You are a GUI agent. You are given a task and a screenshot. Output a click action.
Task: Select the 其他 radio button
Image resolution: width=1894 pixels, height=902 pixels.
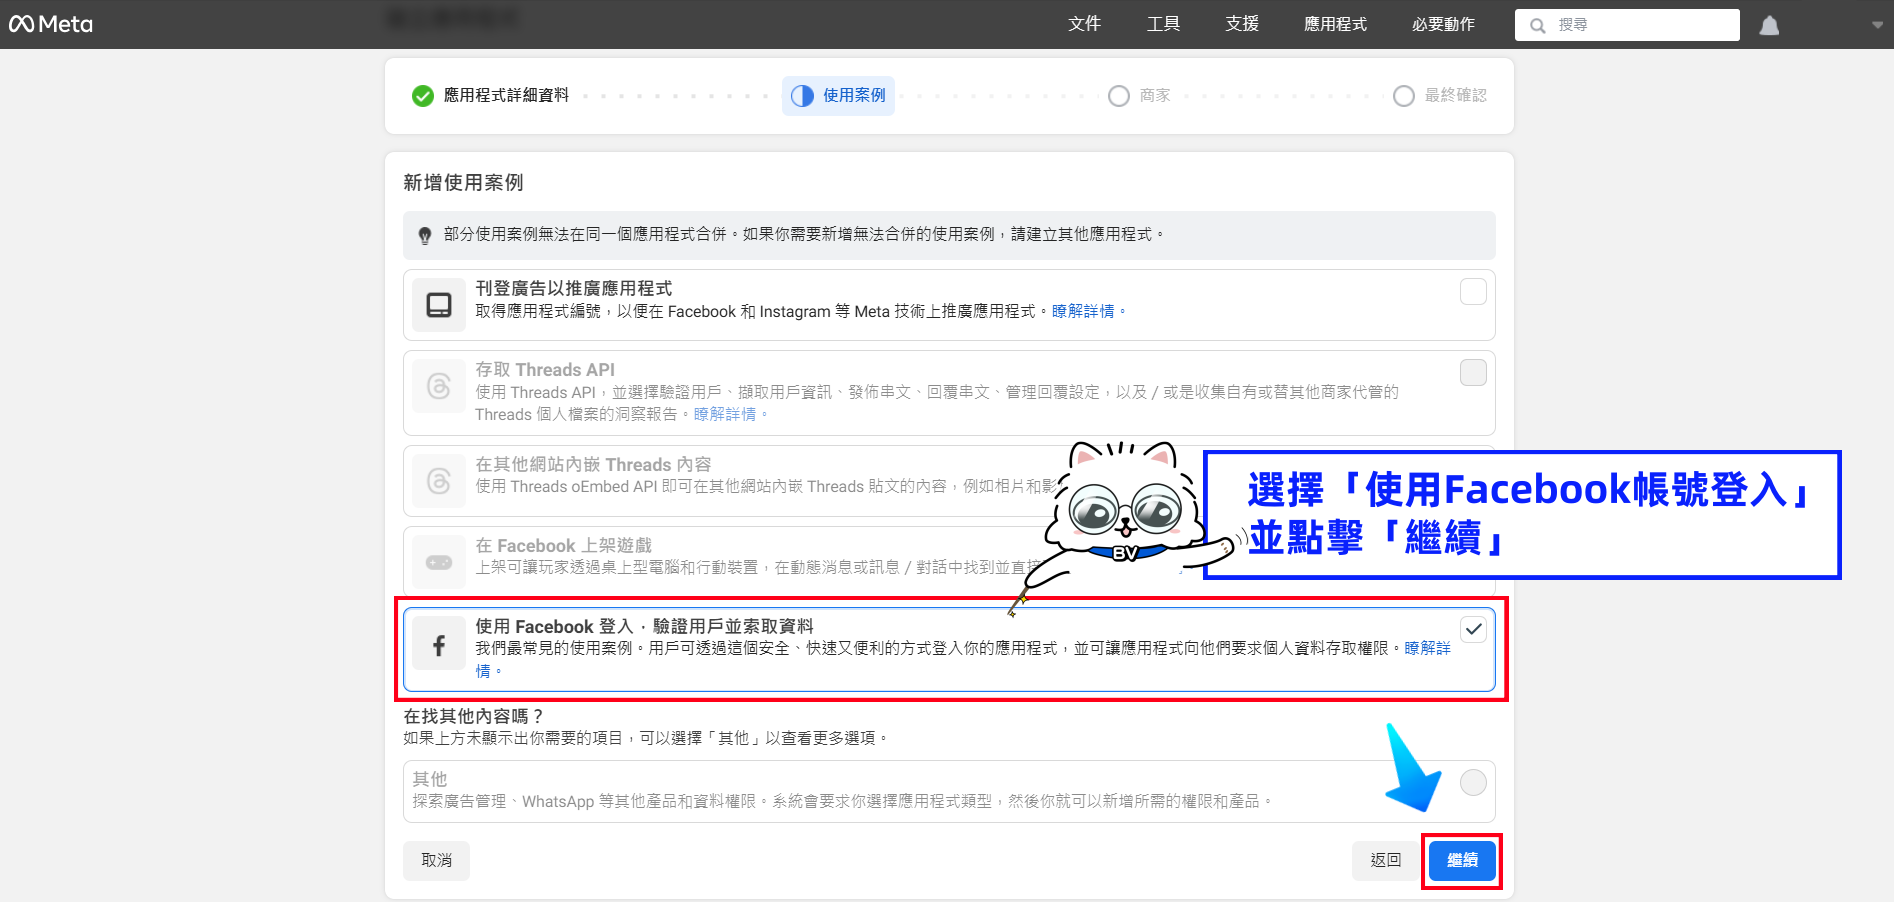point(1473,782)
